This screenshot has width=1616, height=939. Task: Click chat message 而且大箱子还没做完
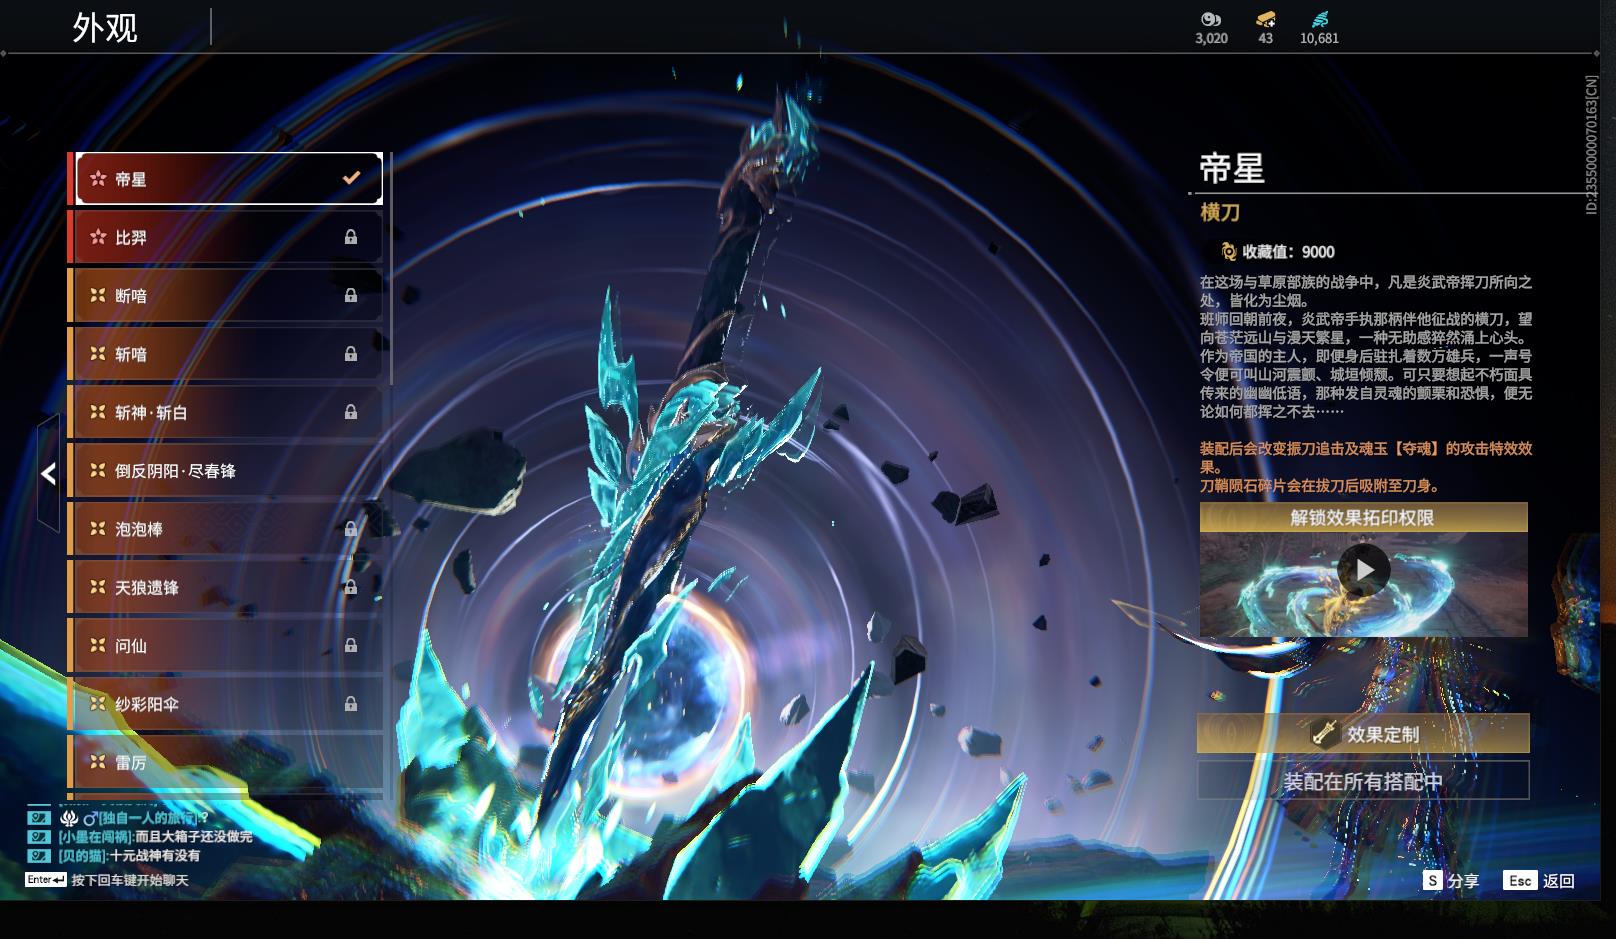[x=194, y=837]
